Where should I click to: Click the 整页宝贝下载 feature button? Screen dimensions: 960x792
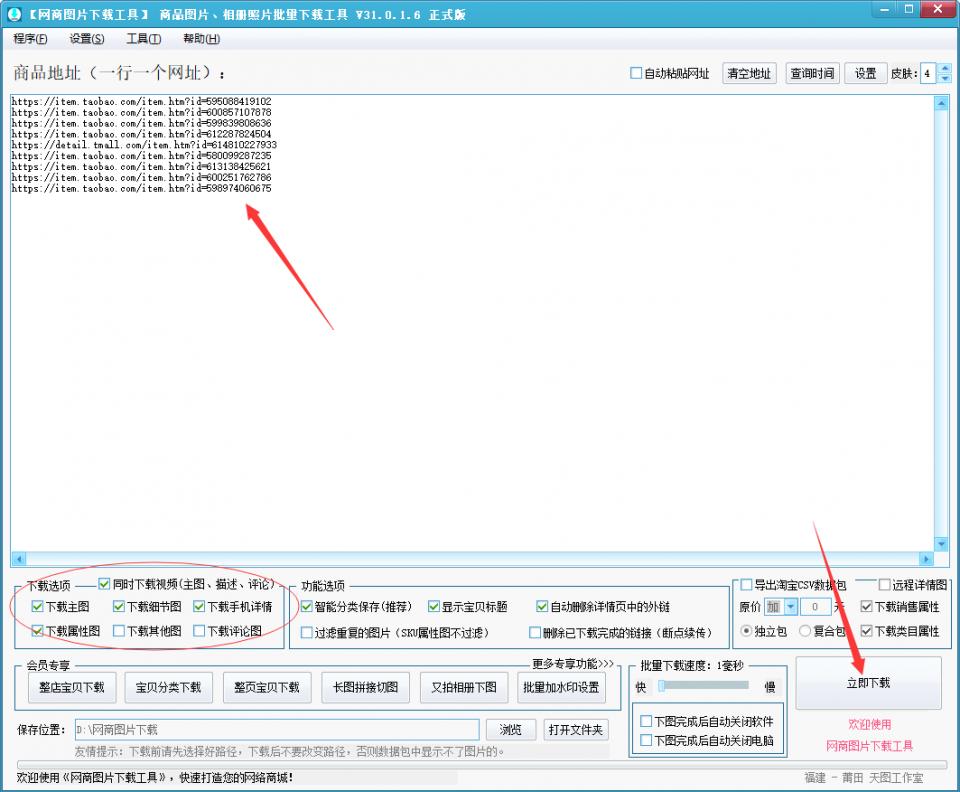click(266, 687)
